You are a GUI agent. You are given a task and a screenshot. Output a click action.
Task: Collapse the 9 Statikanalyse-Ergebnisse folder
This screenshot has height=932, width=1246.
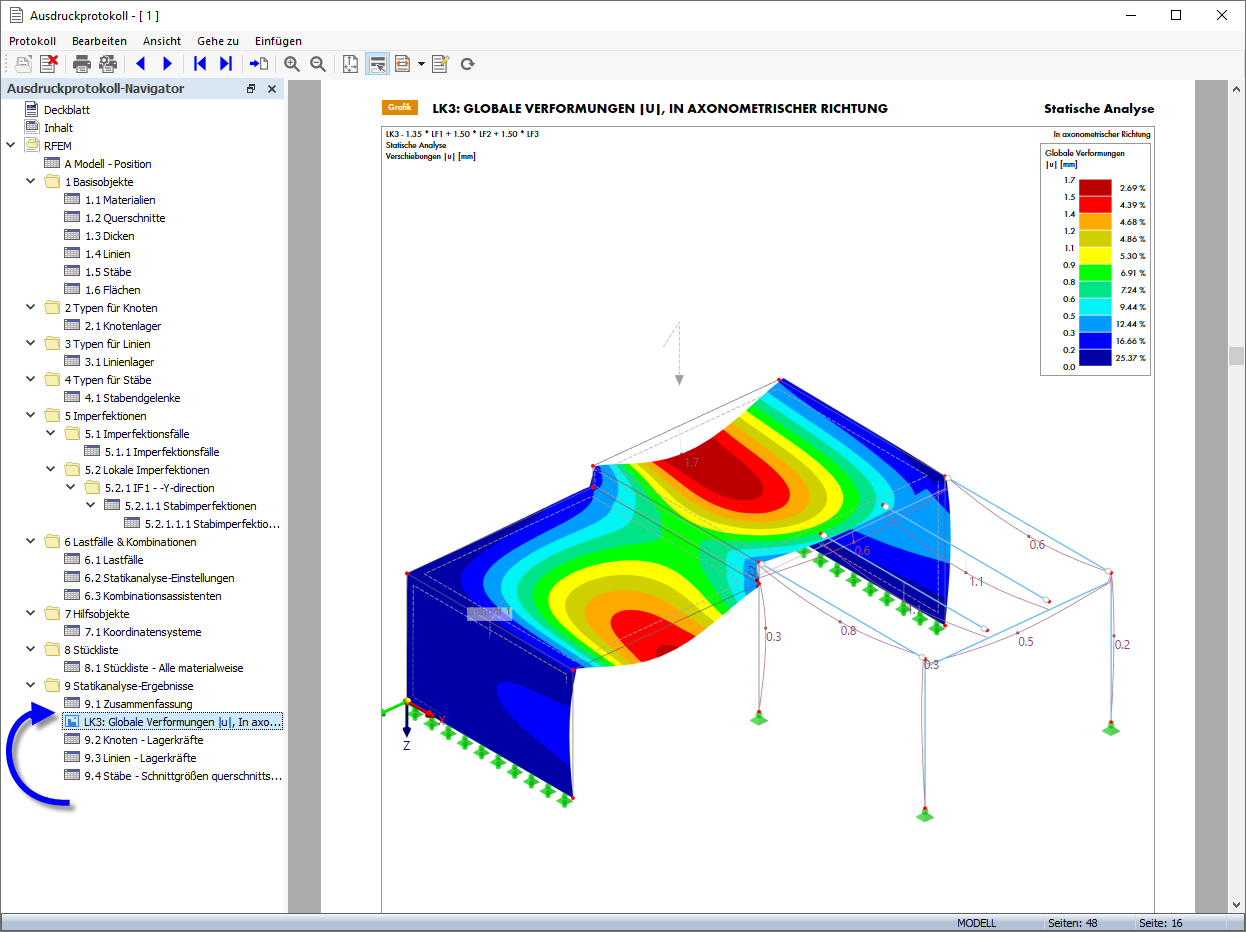30,686
